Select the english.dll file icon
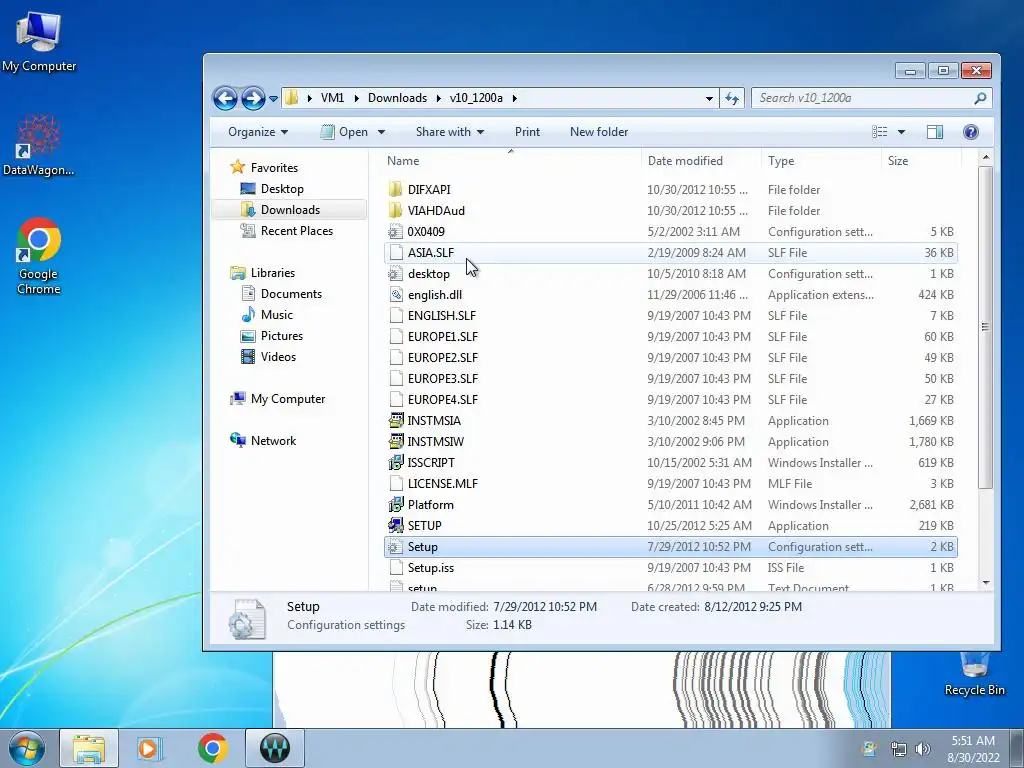Viewport: 1024px width, 768px height. pos(395,295)
